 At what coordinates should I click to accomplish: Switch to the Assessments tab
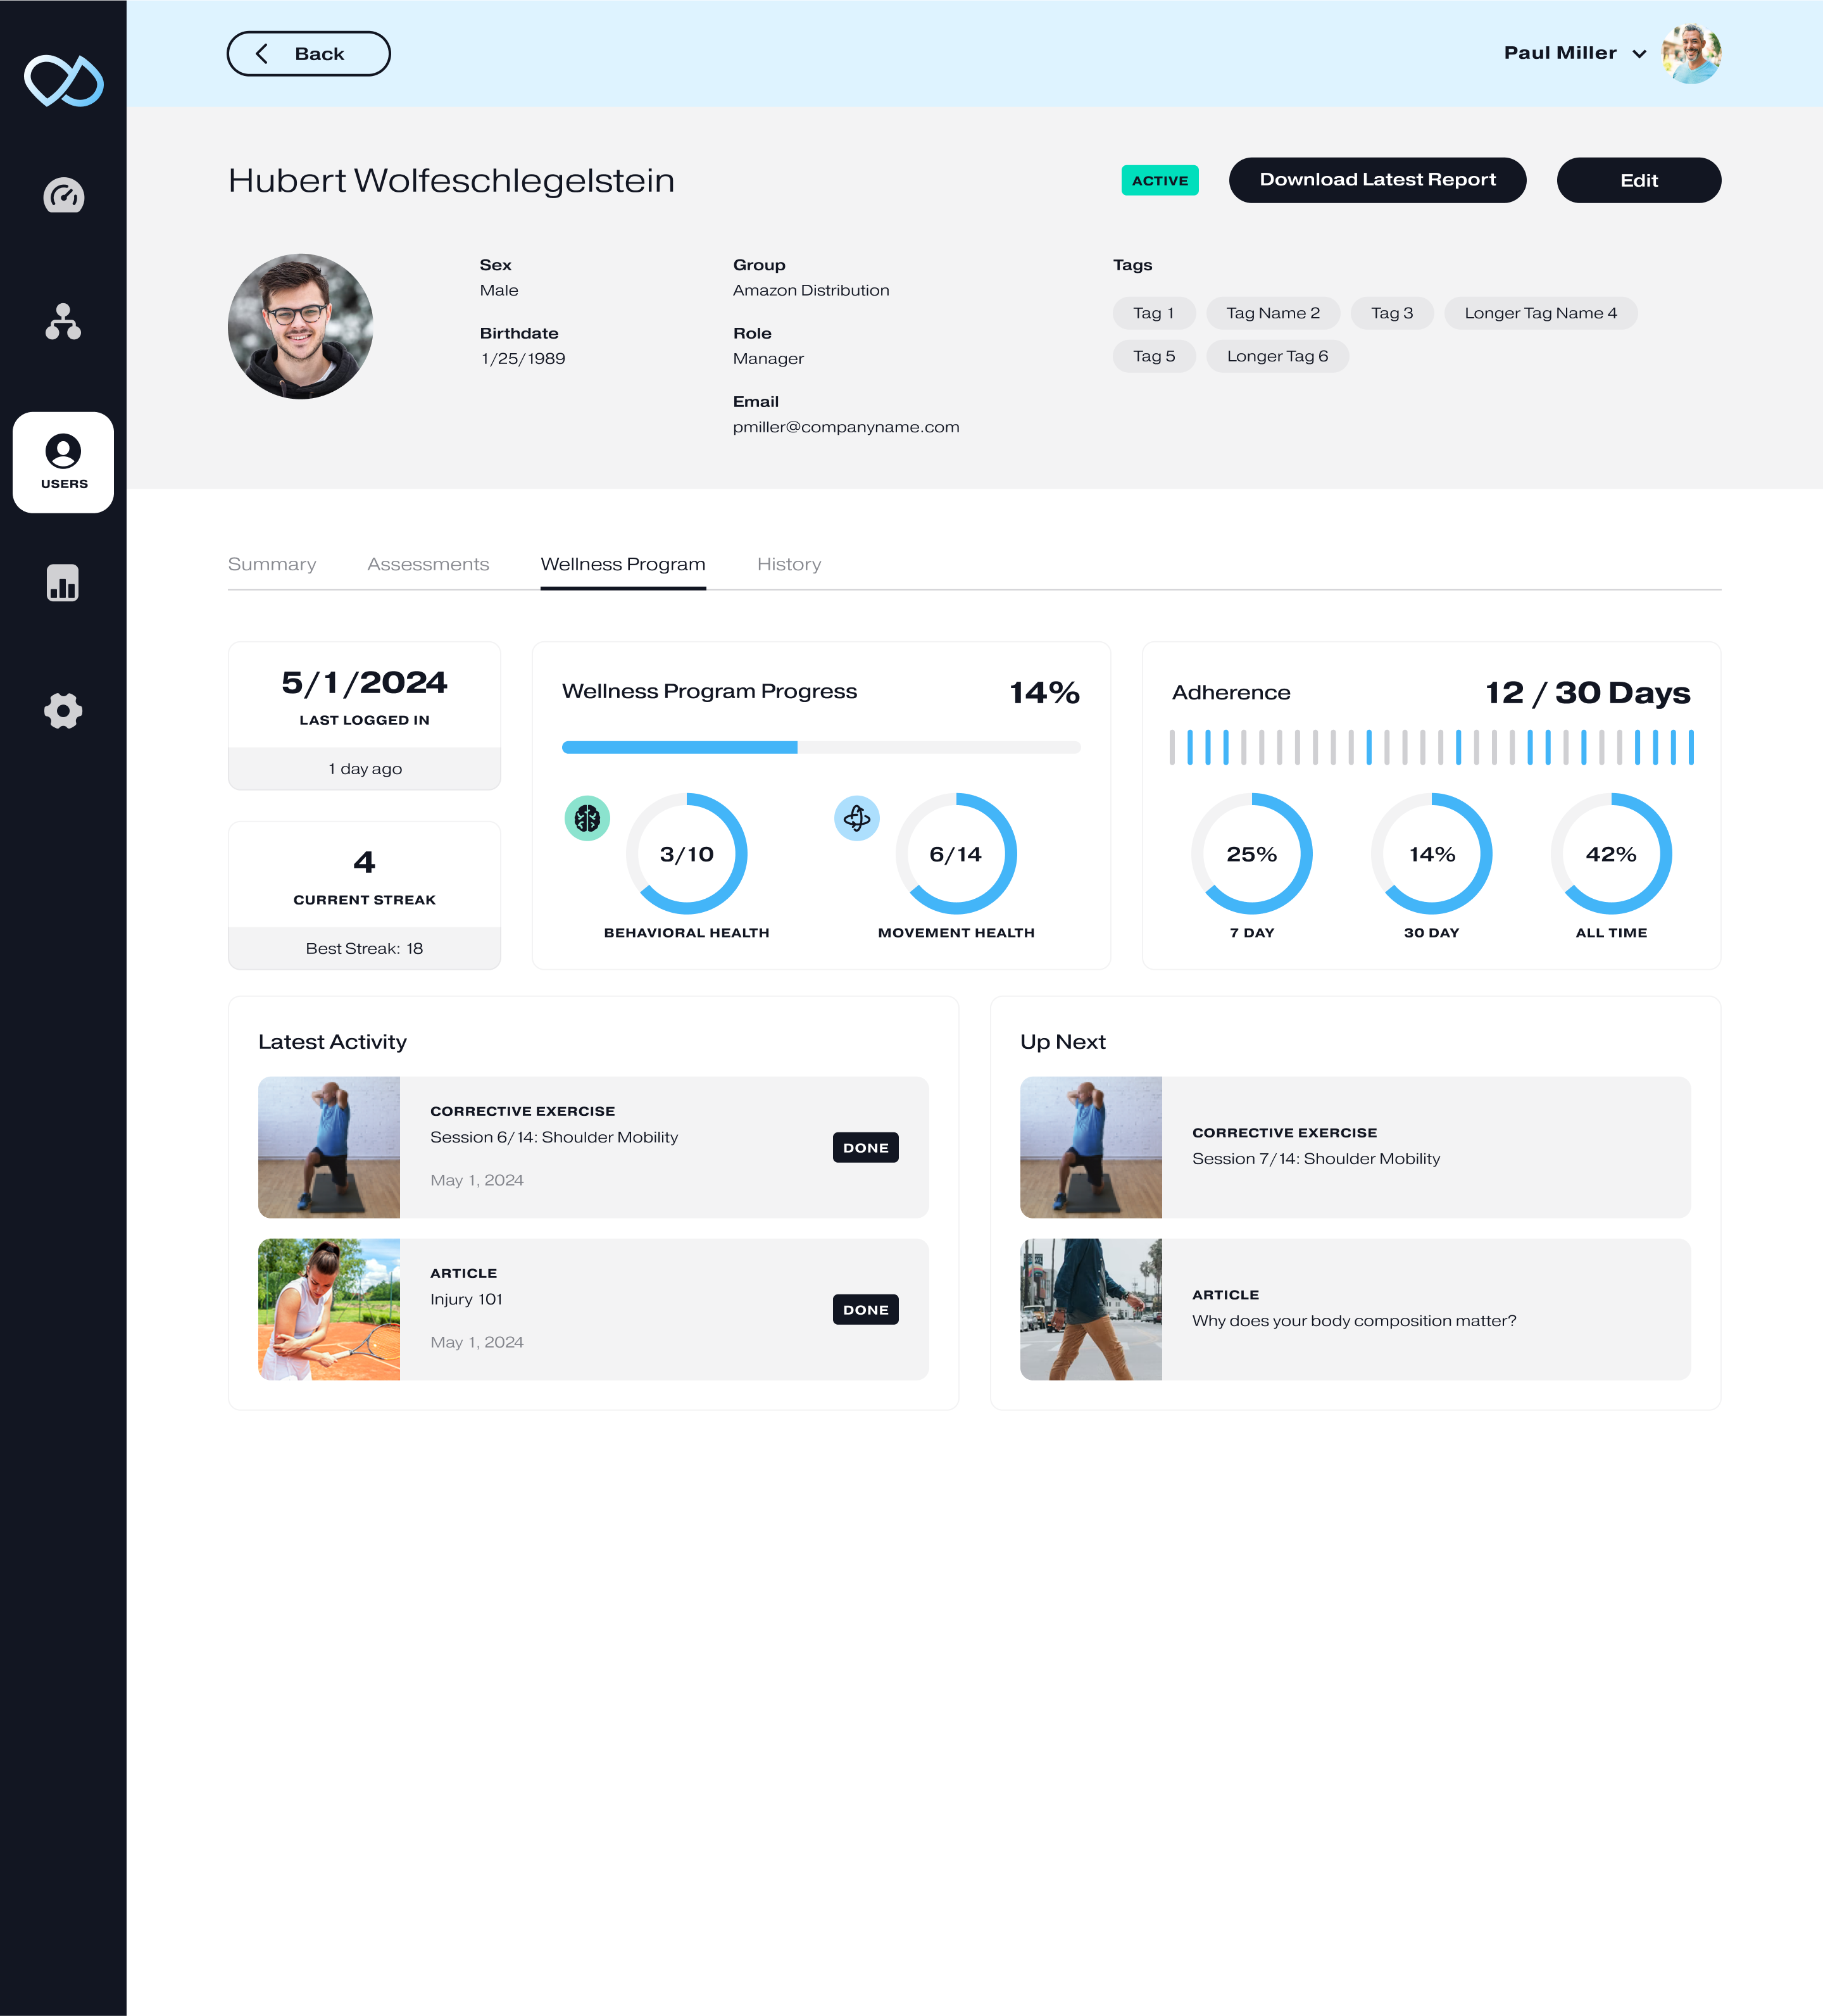tap(428, 564)
